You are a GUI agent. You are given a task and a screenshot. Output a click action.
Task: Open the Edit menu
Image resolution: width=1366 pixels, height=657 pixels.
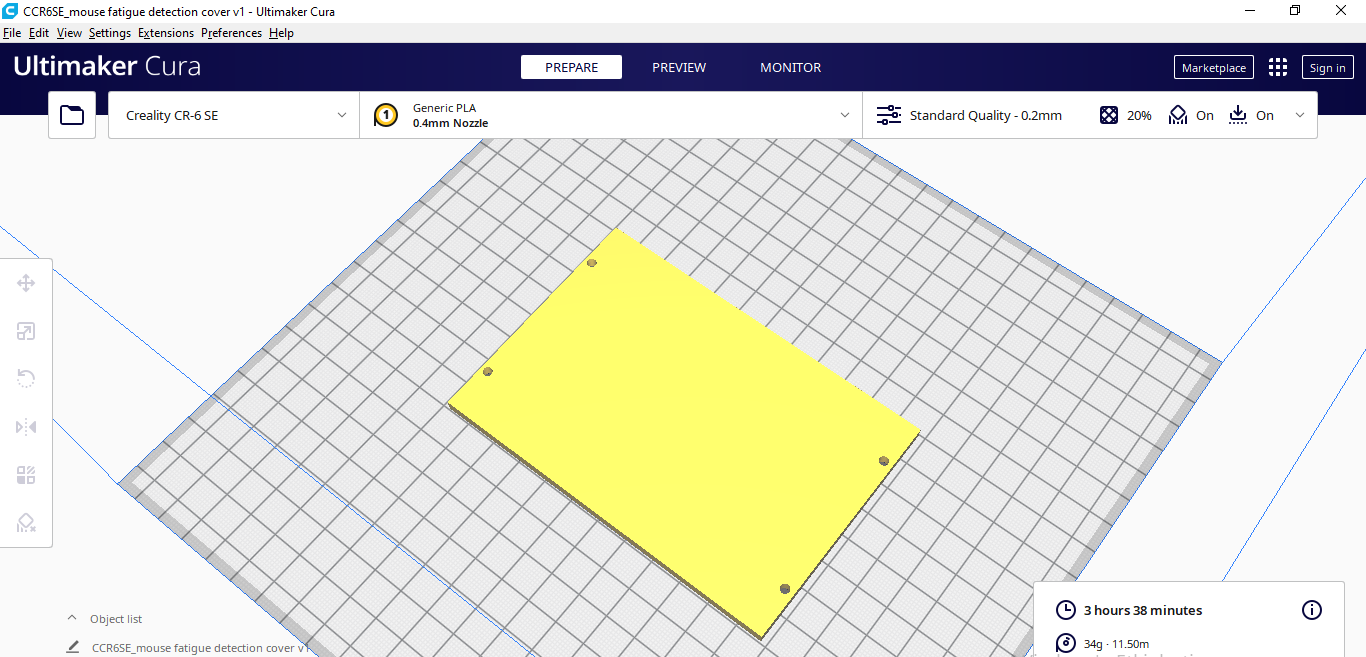coord(39,33)
